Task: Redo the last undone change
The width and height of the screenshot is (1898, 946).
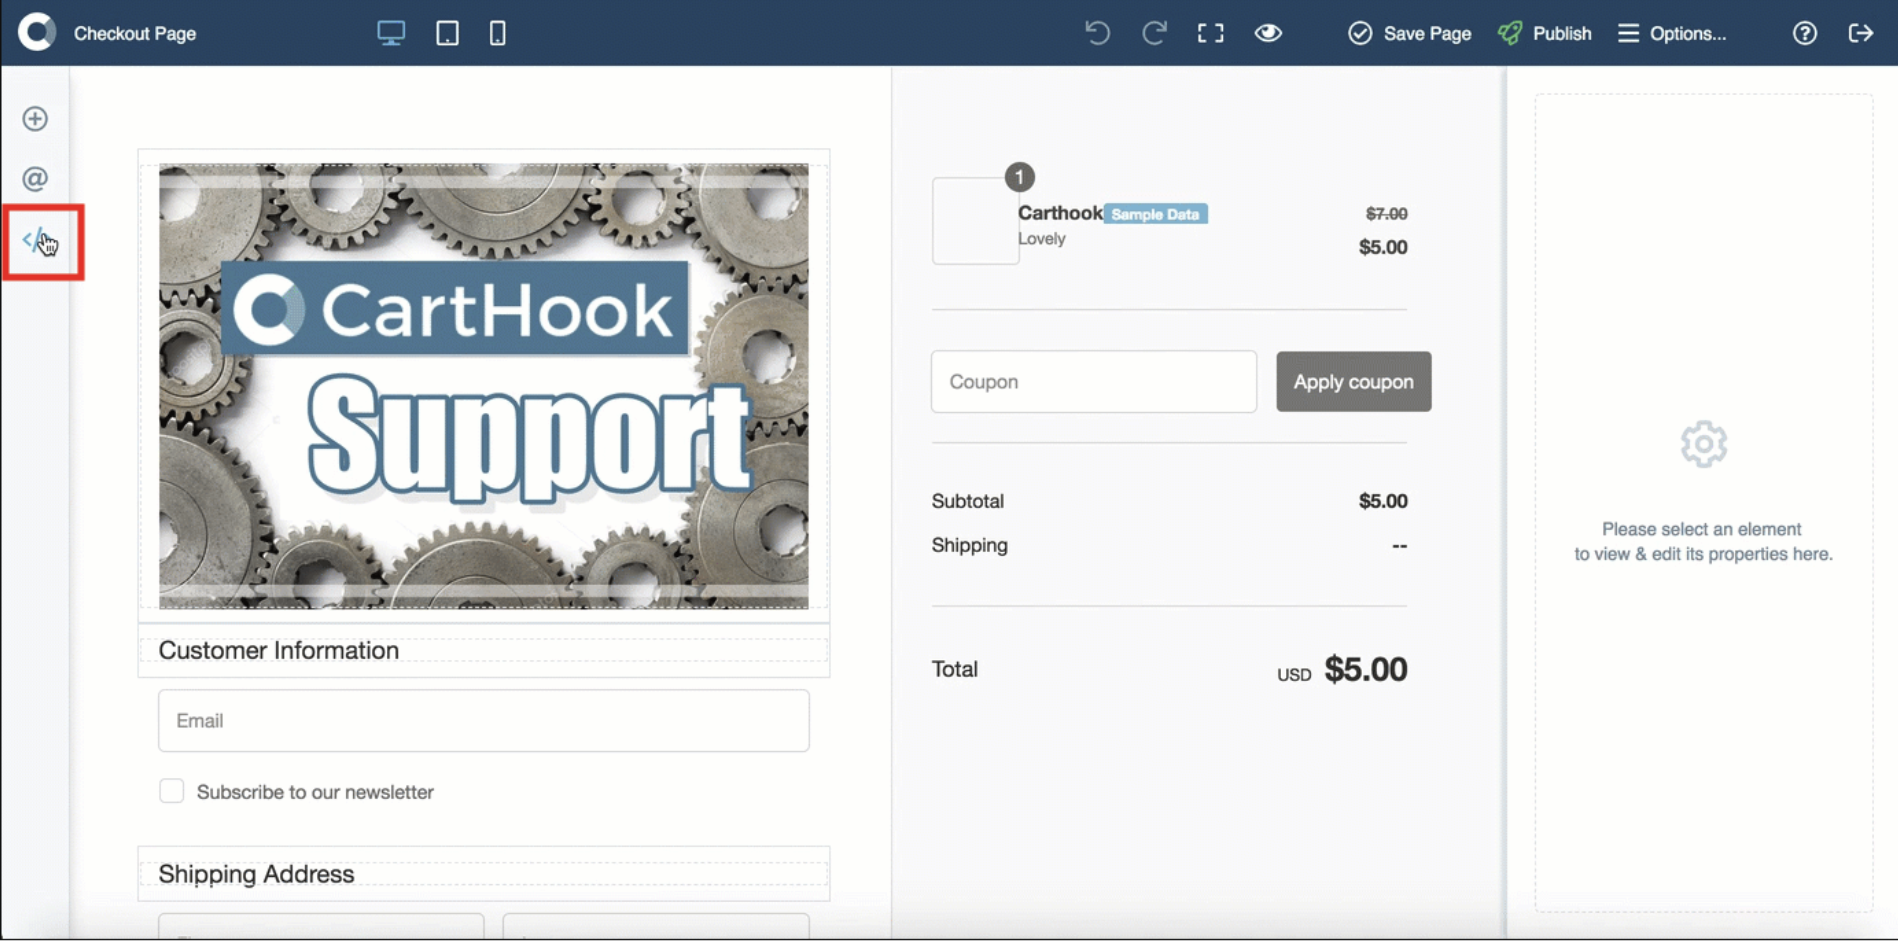Action: (x=1154, y=33)
